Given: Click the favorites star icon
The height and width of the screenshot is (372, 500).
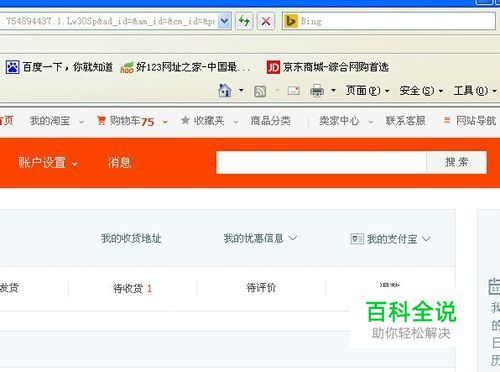Looking at the screenshot, I should click(x=185, y=120).
